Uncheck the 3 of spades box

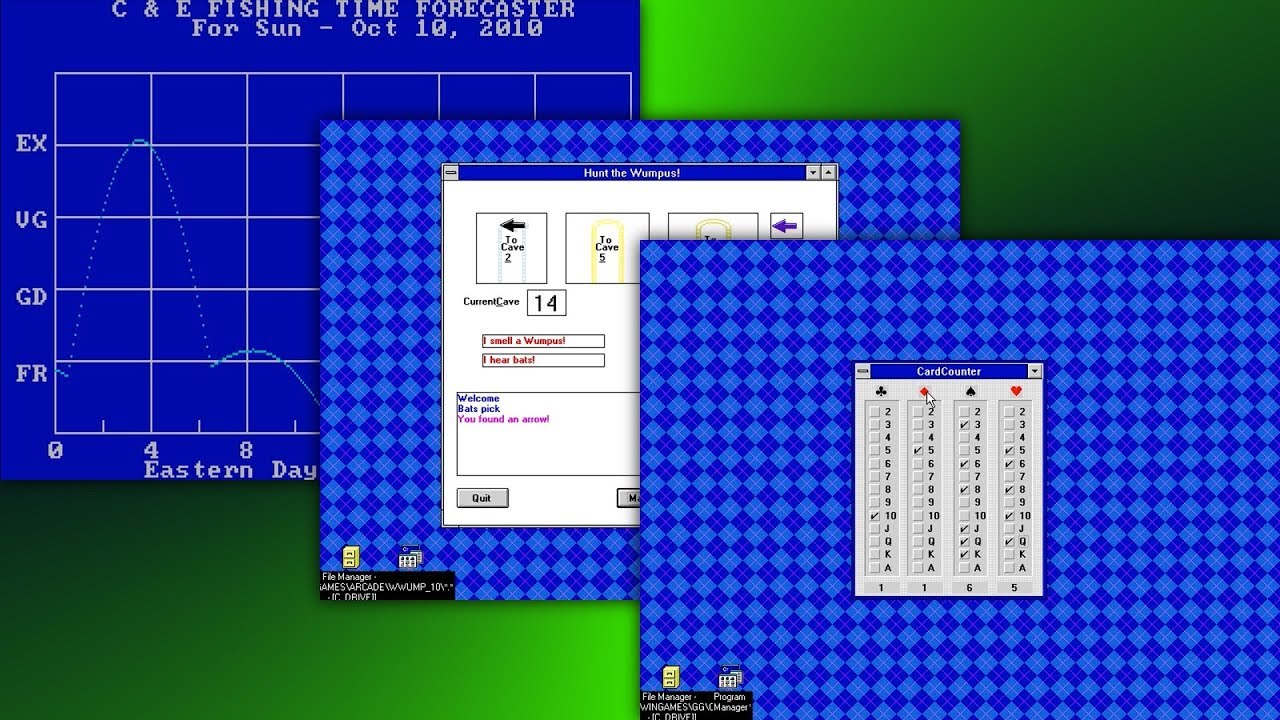964,425
